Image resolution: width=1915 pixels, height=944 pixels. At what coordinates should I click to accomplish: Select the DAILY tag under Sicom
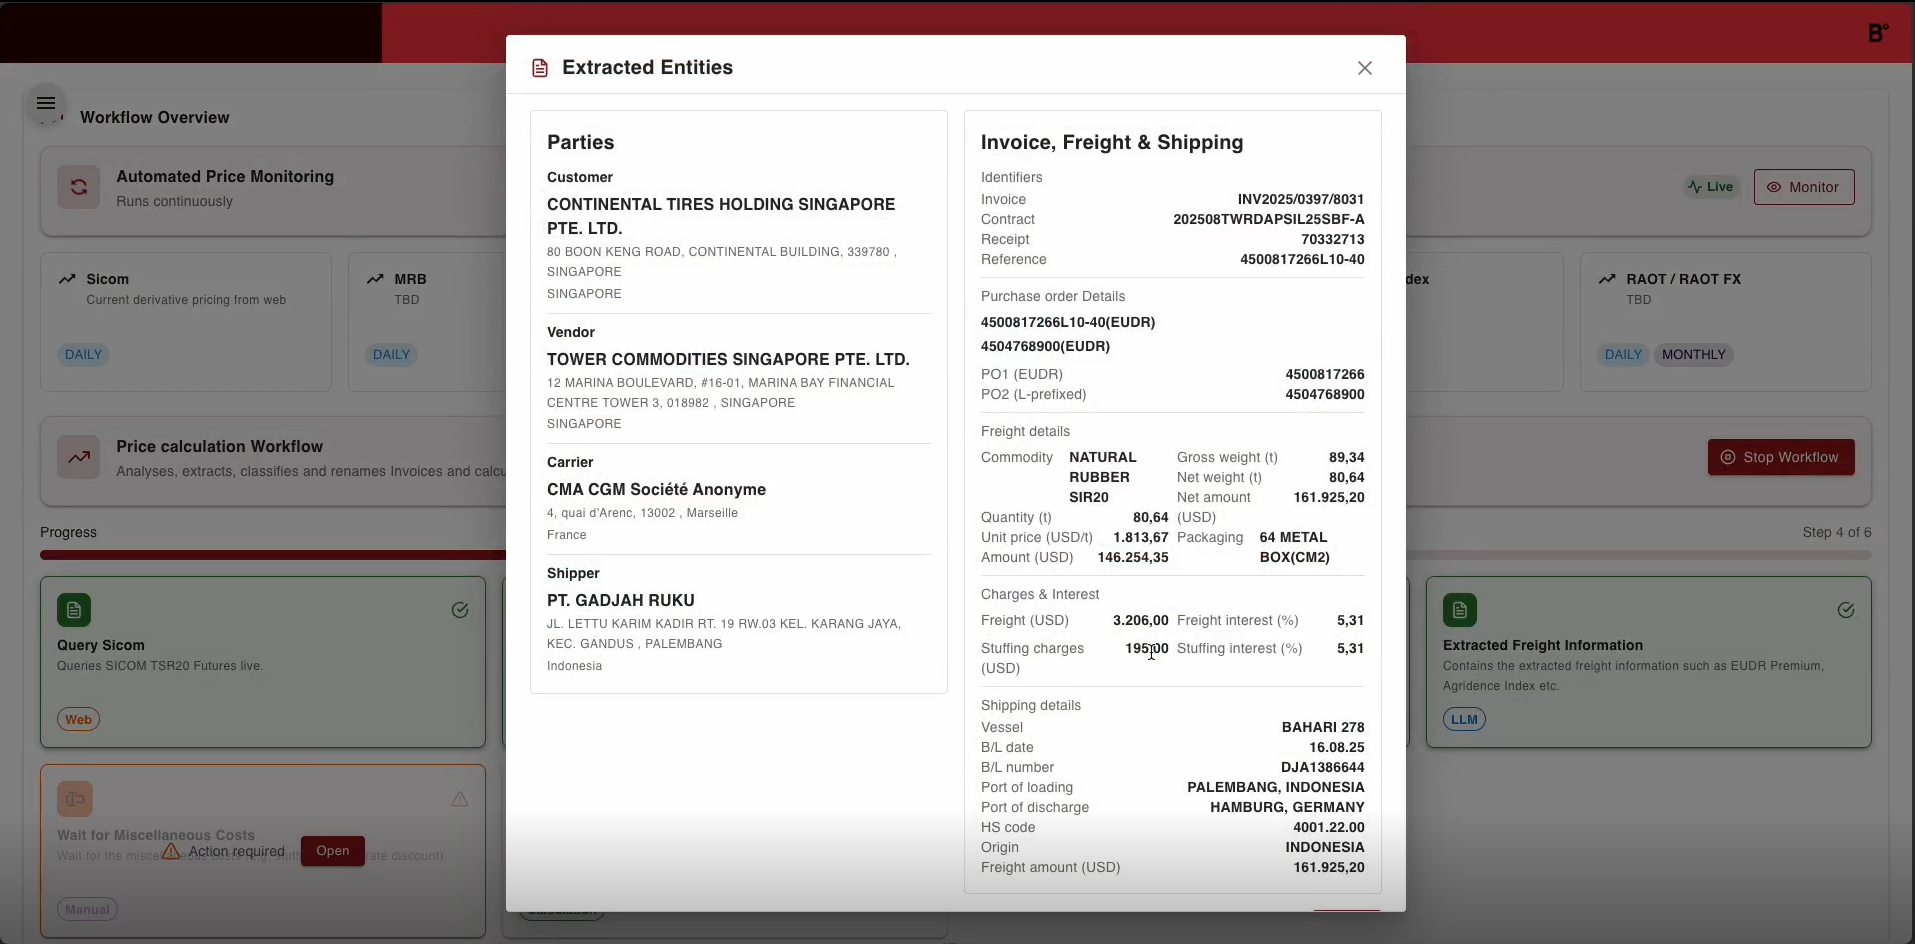coord(83,355)
